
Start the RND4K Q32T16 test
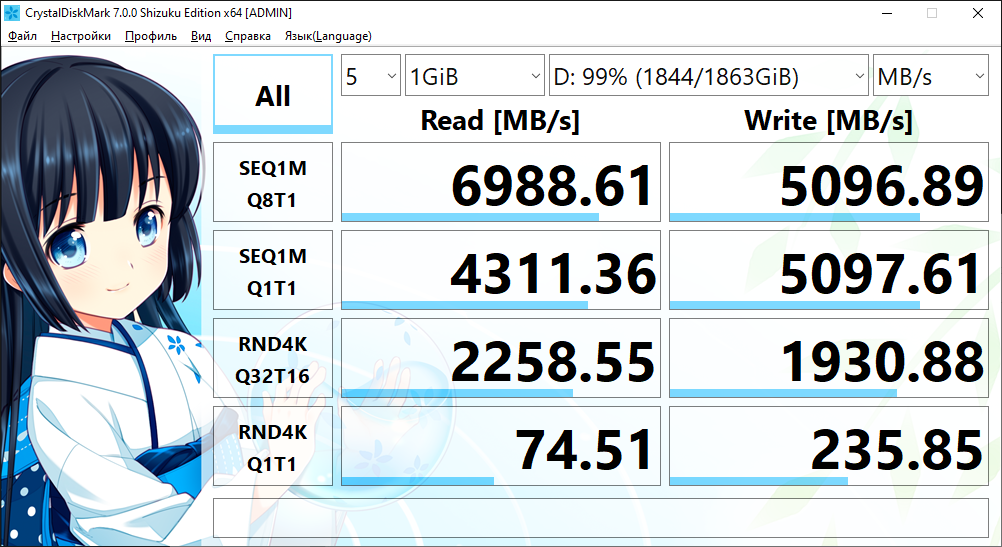coord(273,358)
